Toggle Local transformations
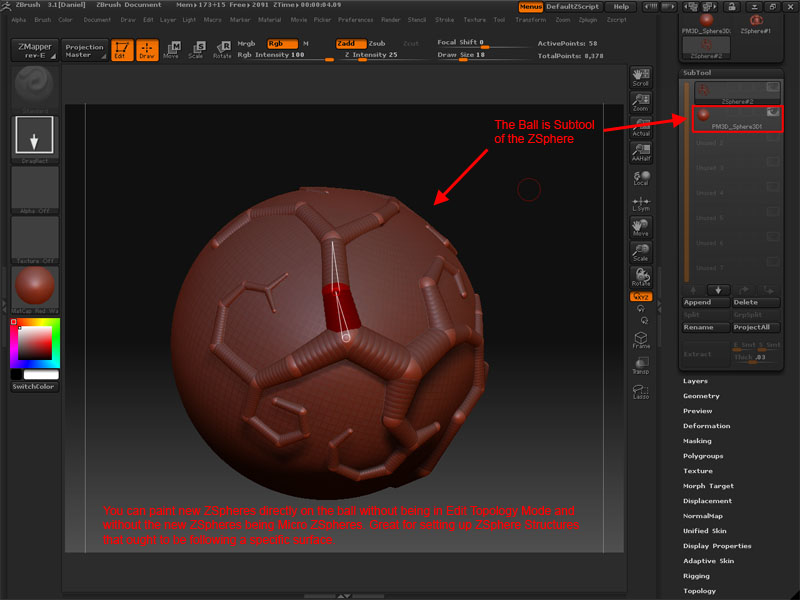This screenshot has width=800, height=600. click(641, 178)
